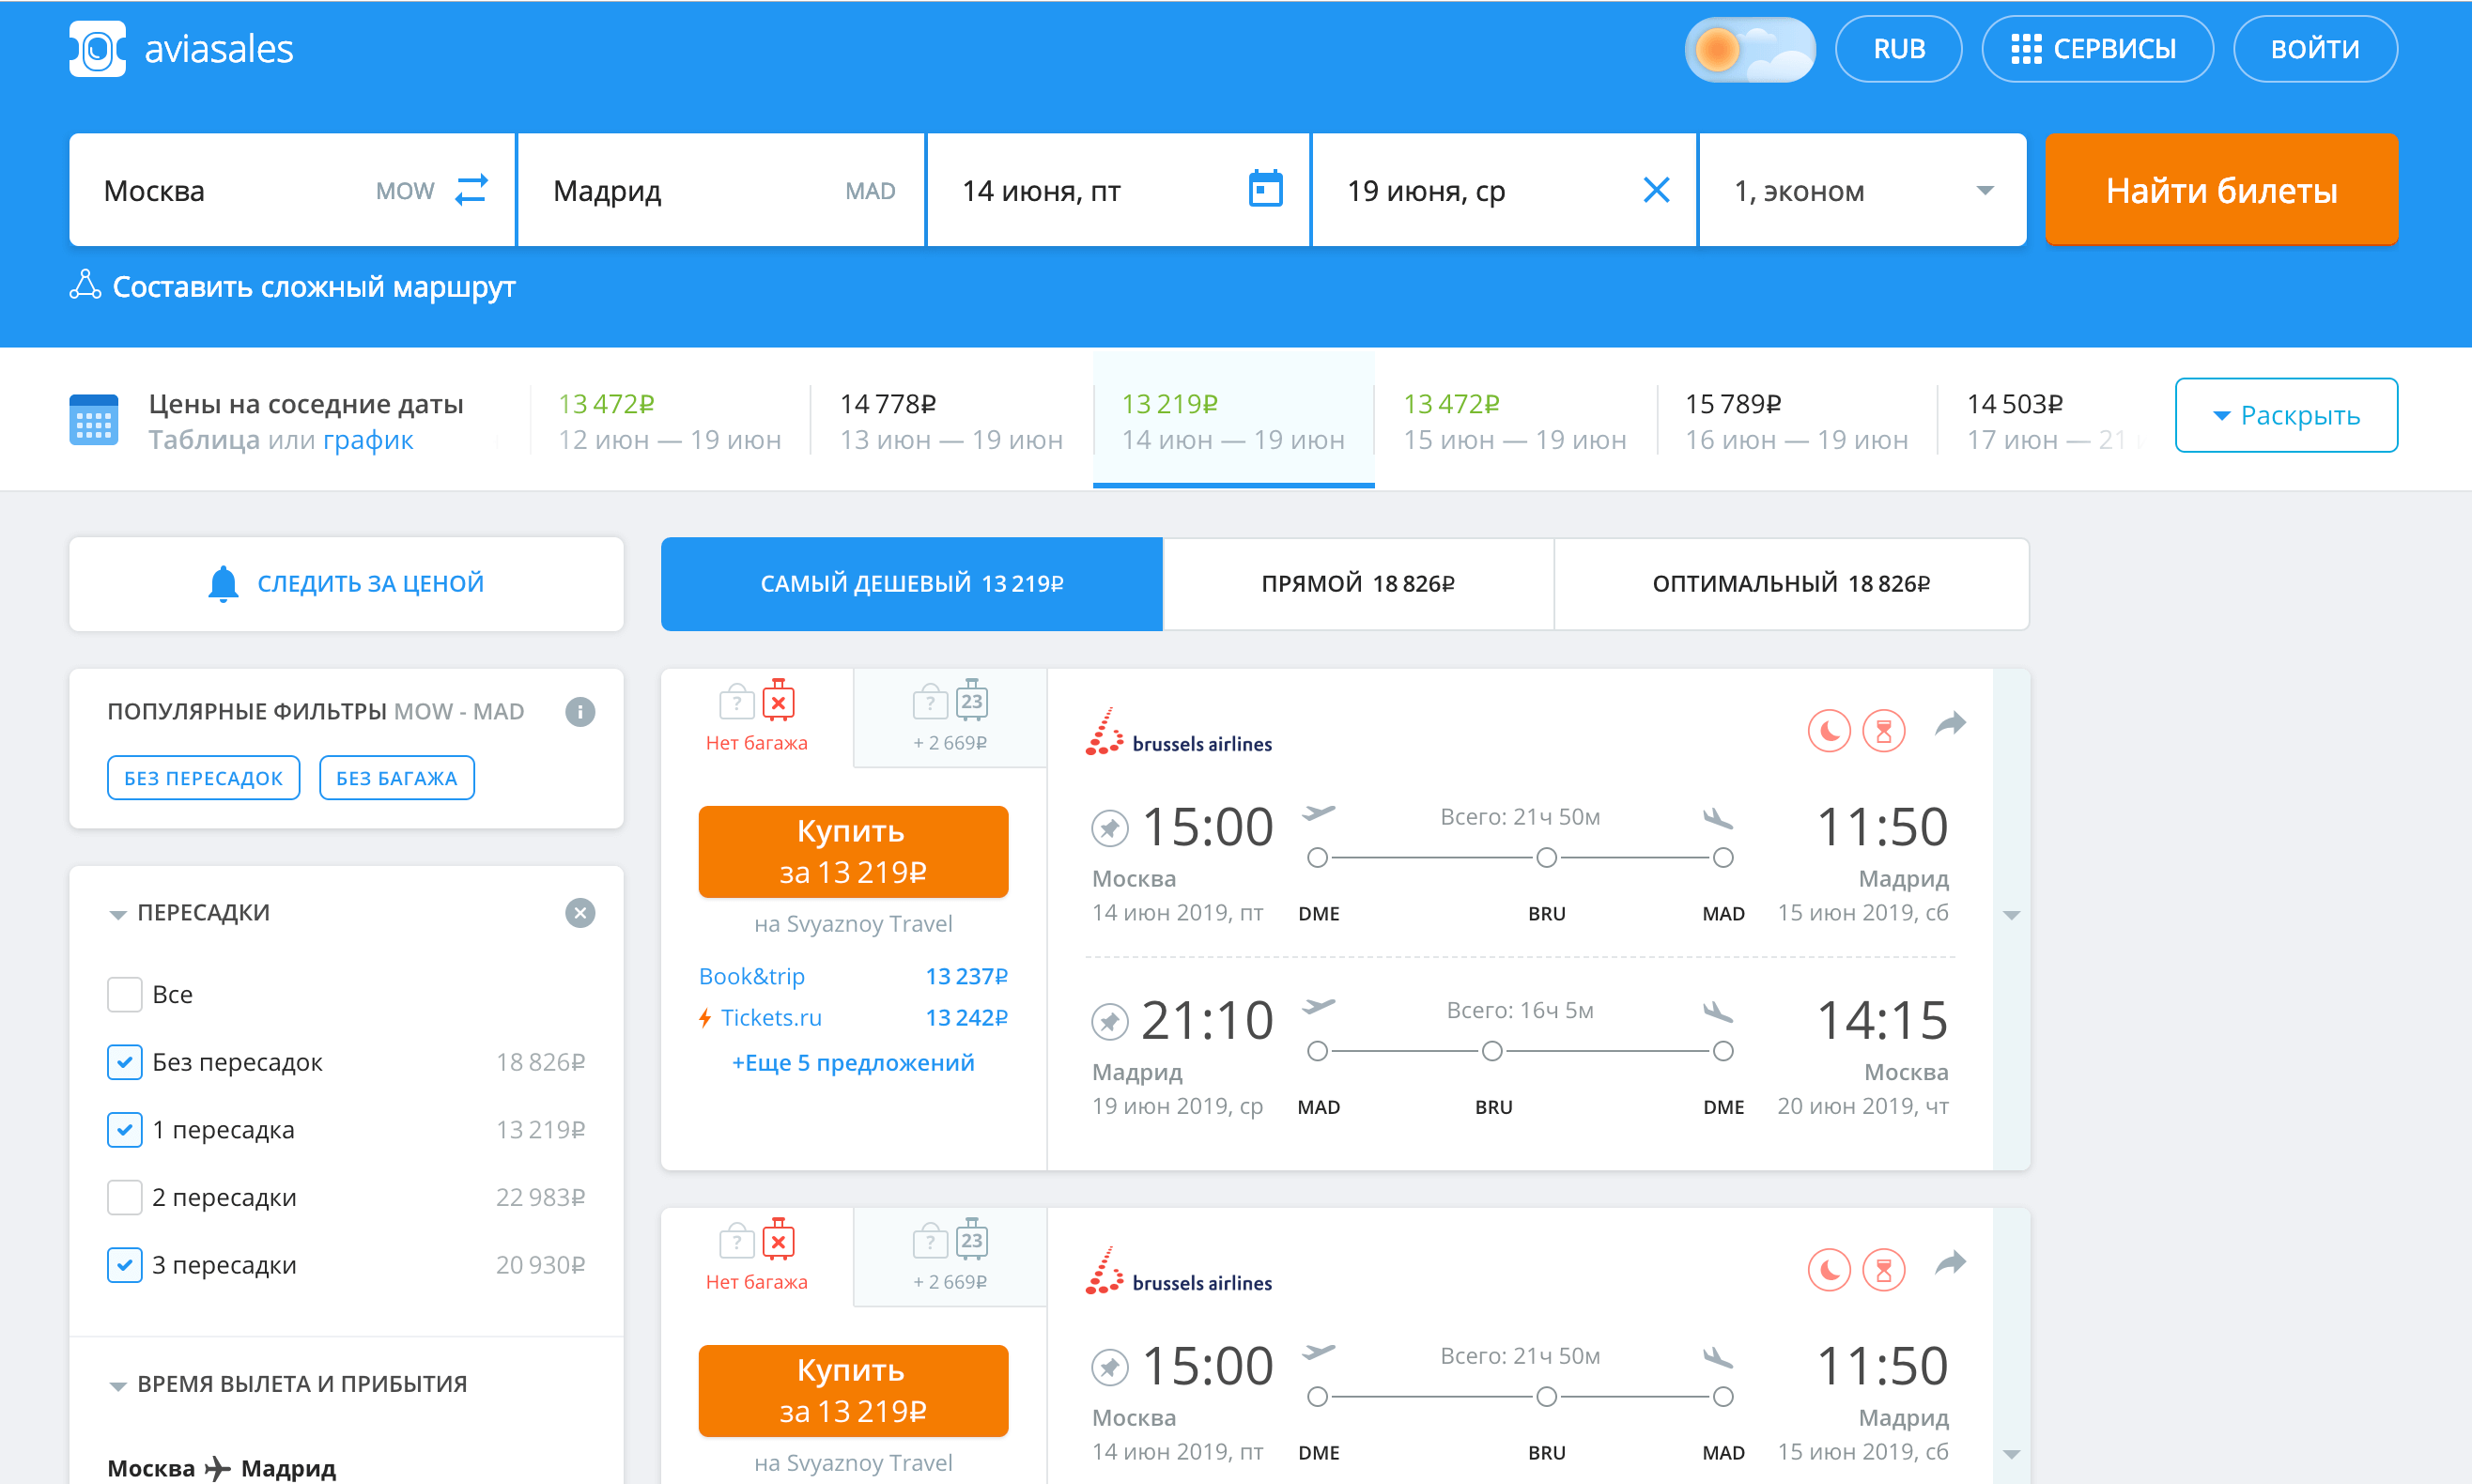Select 13 июн — 19 июн price 14 778₽

[x=951, y=421]
